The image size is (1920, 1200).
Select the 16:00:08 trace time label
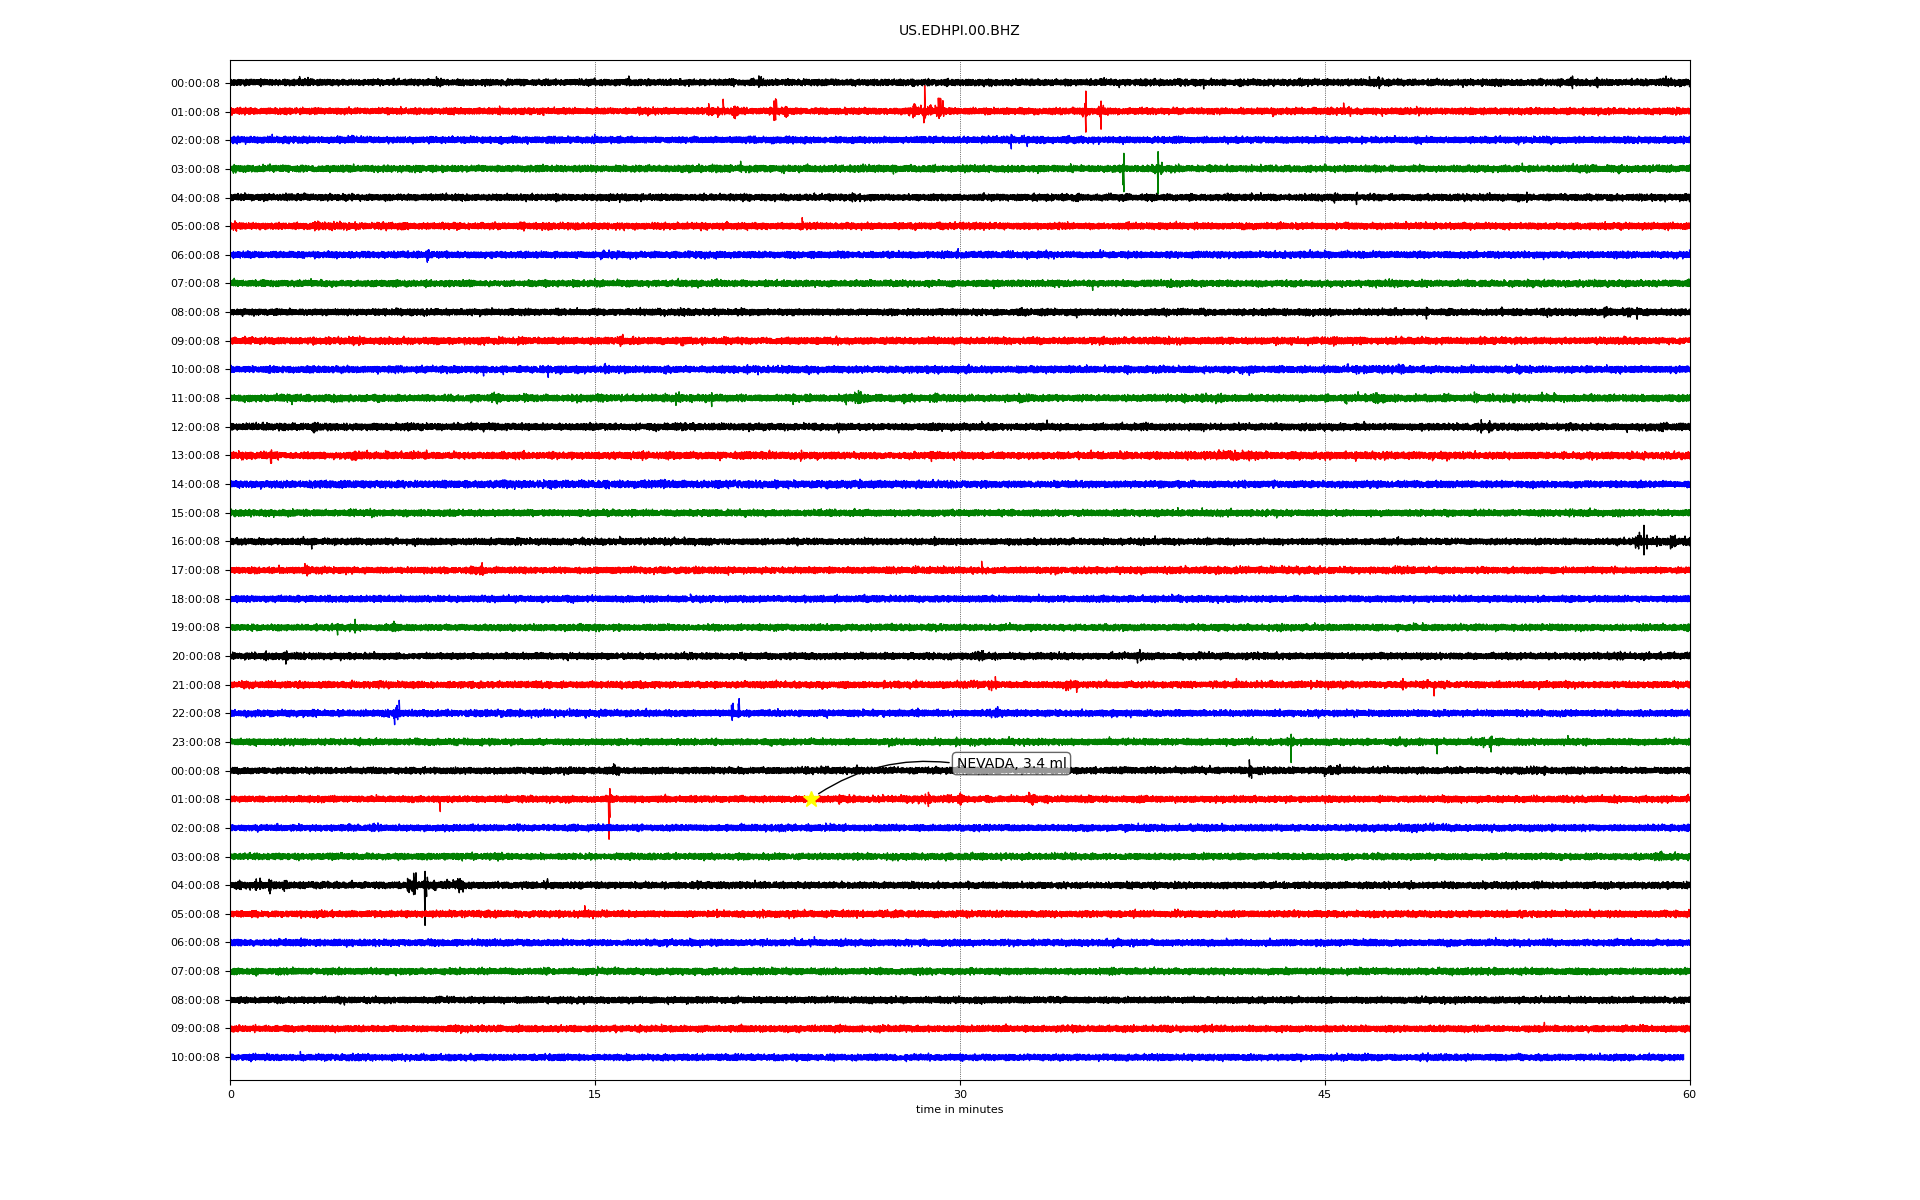click(x=195, y=542)
